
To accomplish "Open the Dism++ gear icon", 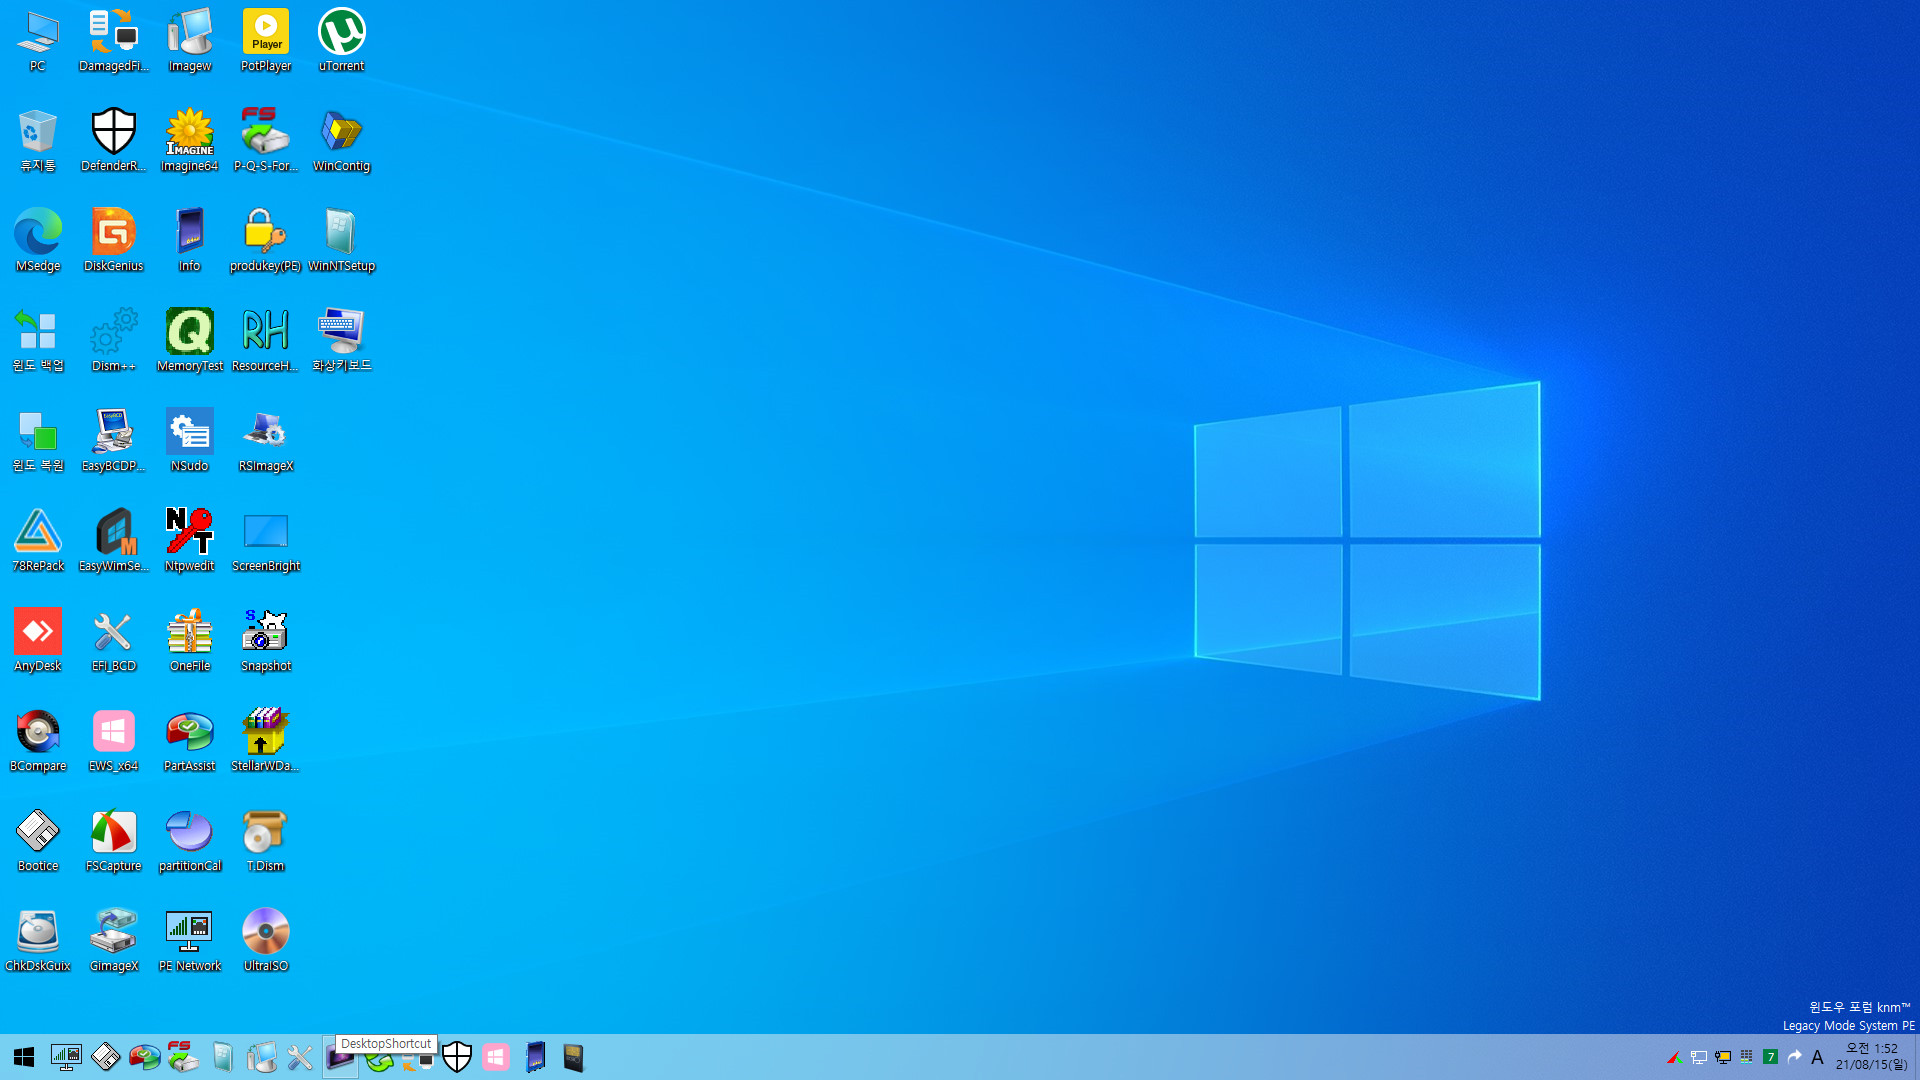I will pyautogui.click(x=114, y=341).
